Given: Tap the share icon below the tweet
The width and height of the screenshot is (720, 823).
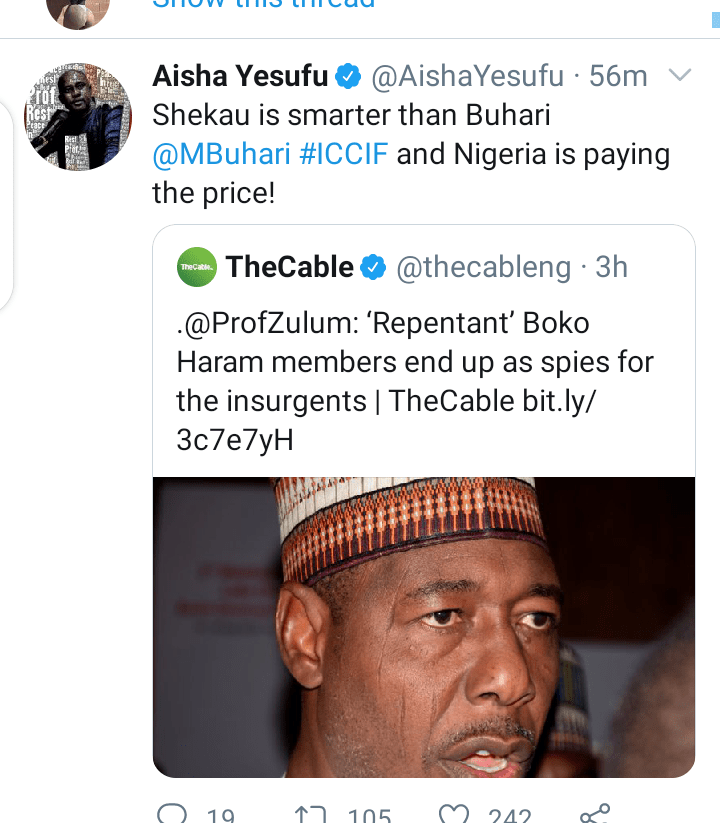Looking at the screenshot, I should (x=594, y=814).
